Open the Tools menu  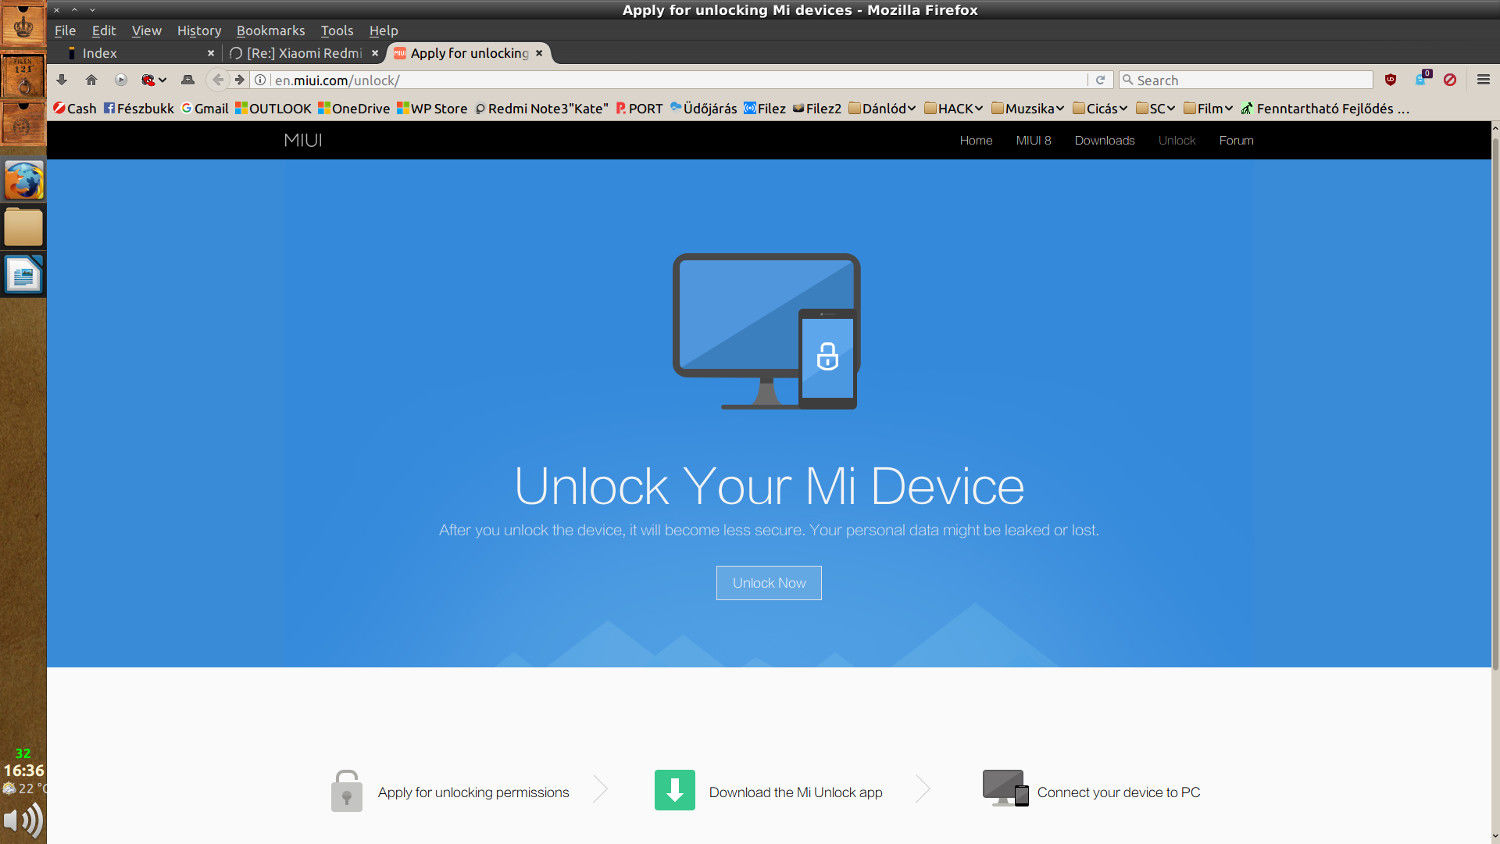[x=337, y=31]
